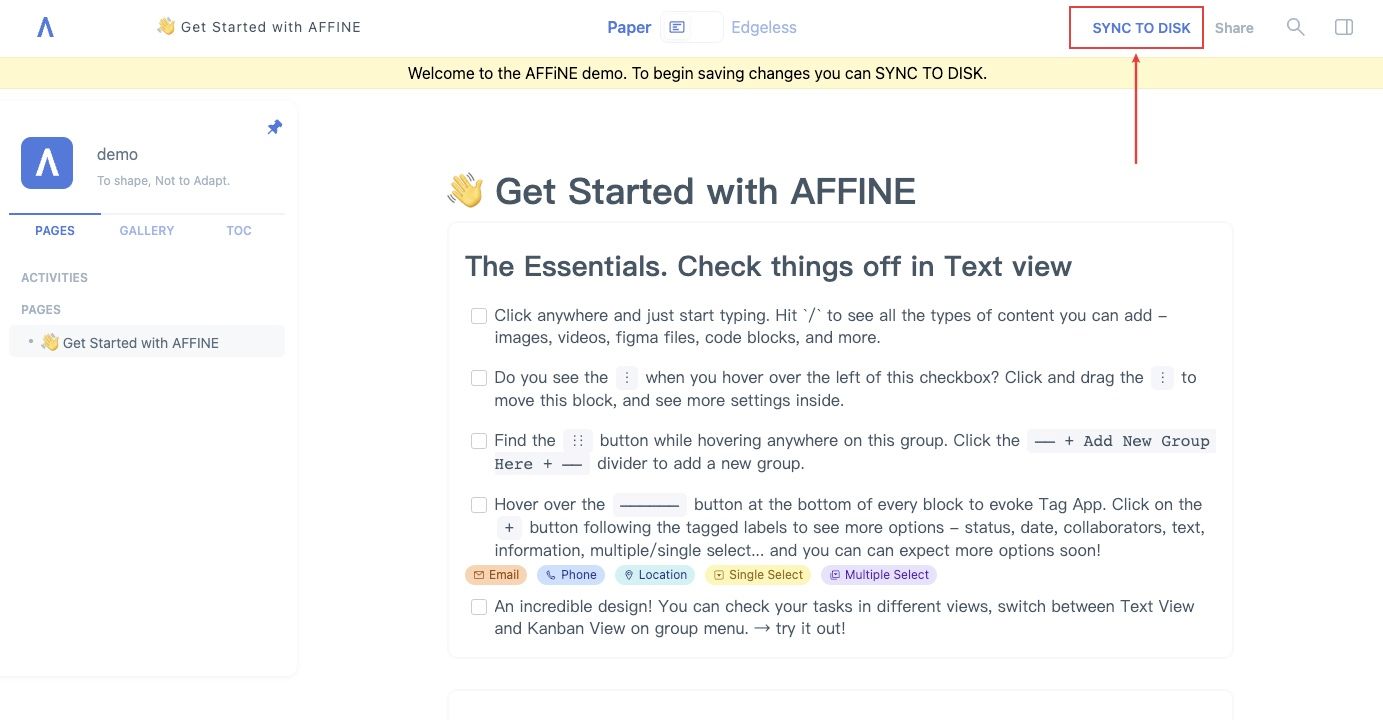This screenshot has width=1383, height=720.
Task: Click the top bar page title
Action: coord(259,27)
